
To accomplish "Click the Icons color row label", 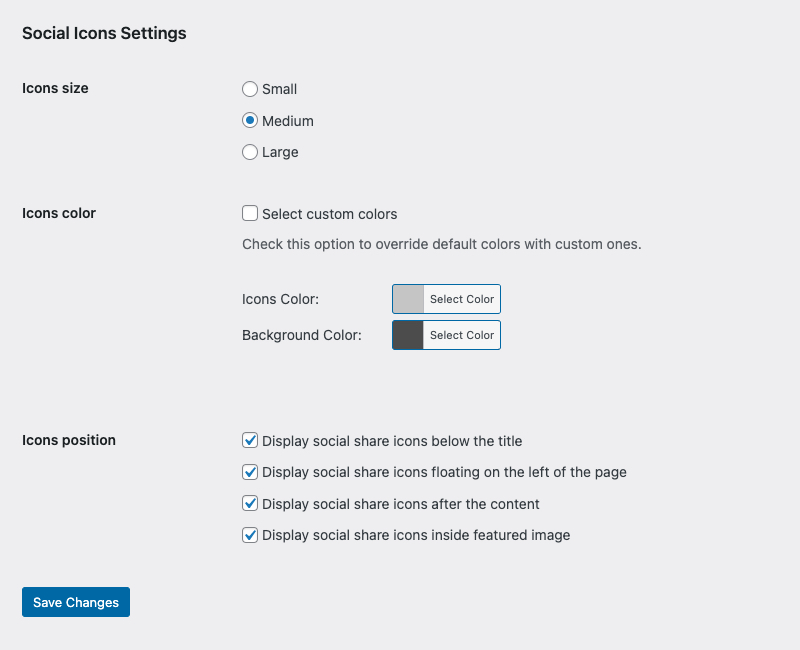I will (x=59, y=213).
